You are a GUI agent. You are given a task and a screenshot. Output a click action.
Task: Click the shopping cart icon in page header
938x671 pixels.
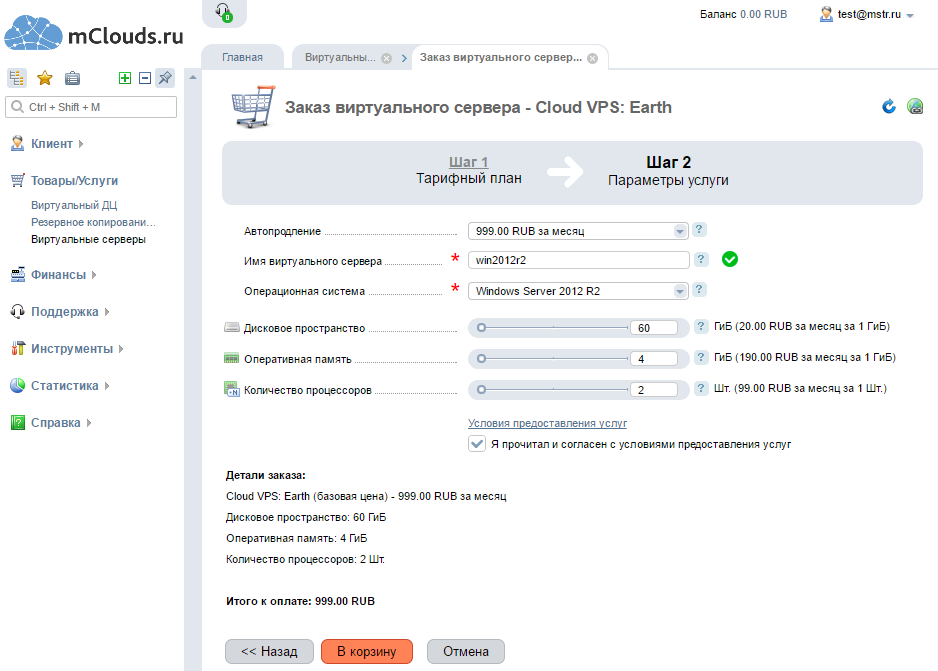254,106
